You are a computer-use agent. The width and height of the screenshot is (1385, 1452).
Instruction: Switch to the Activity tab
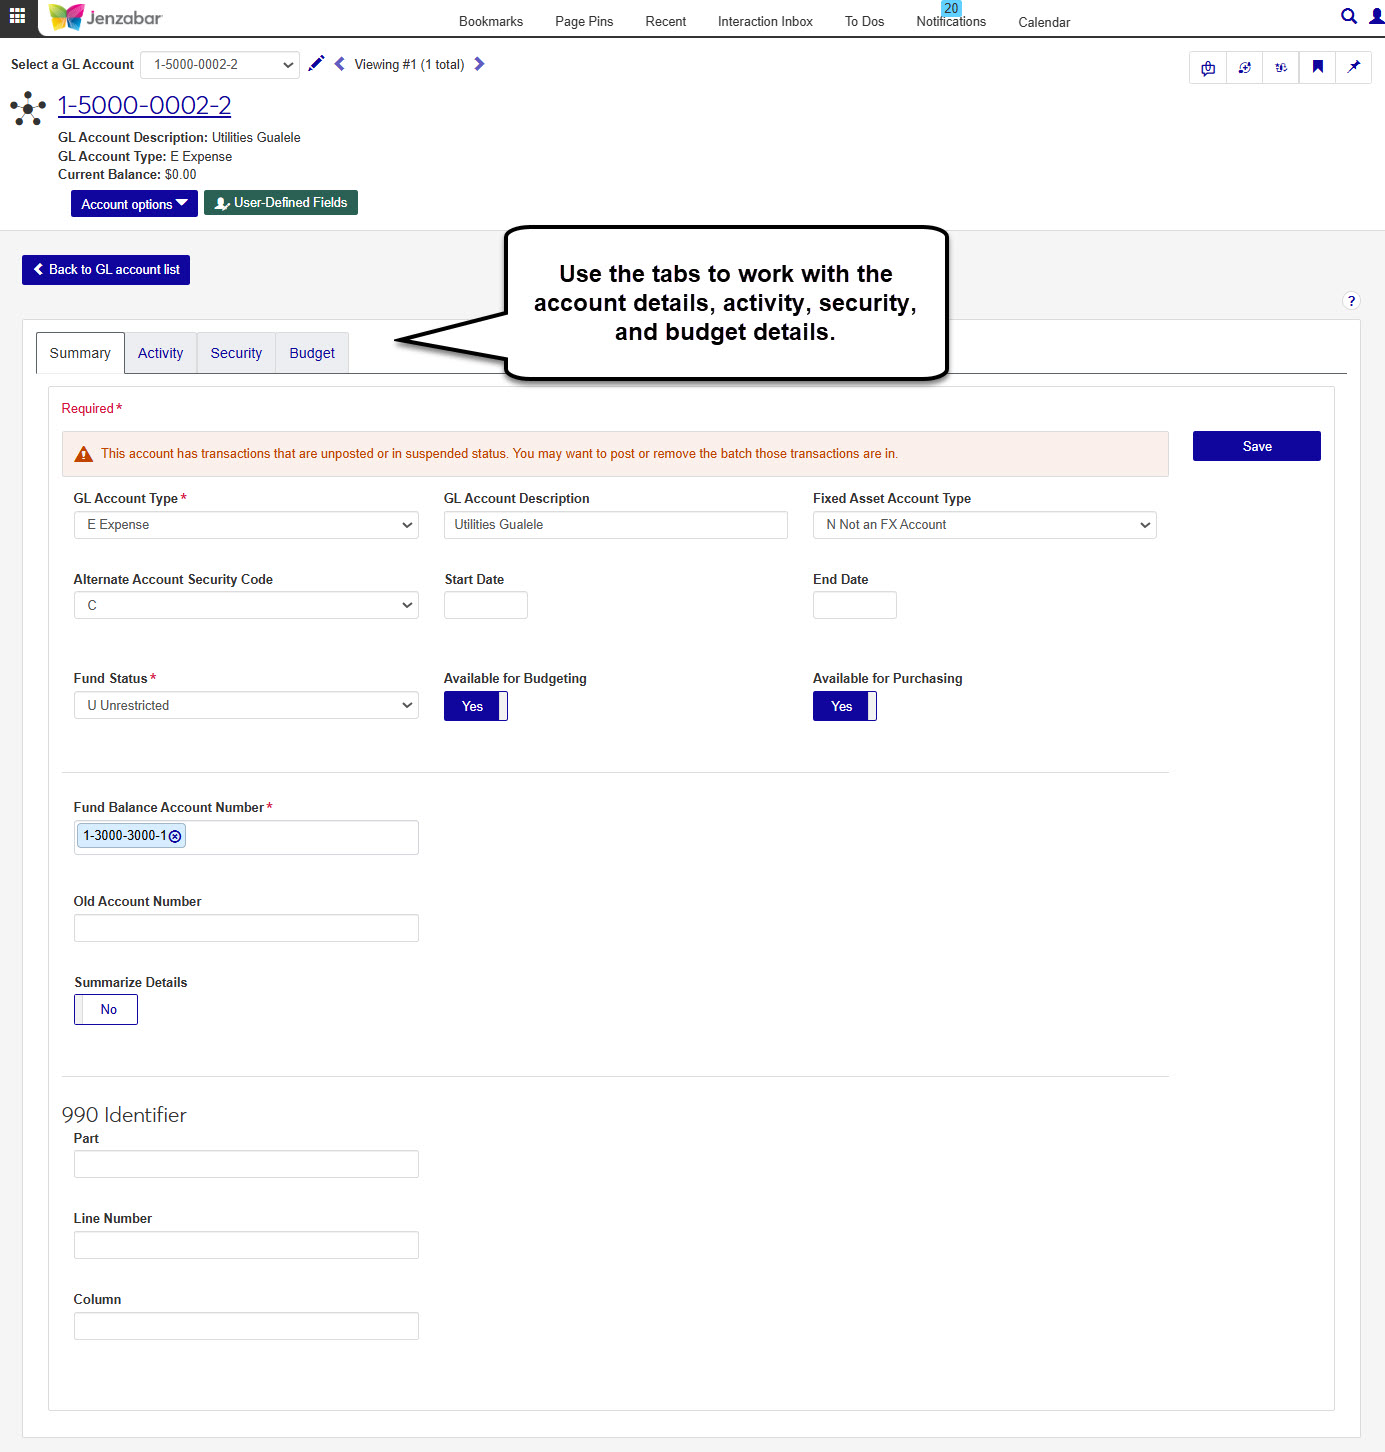click(x=161, y=353)
